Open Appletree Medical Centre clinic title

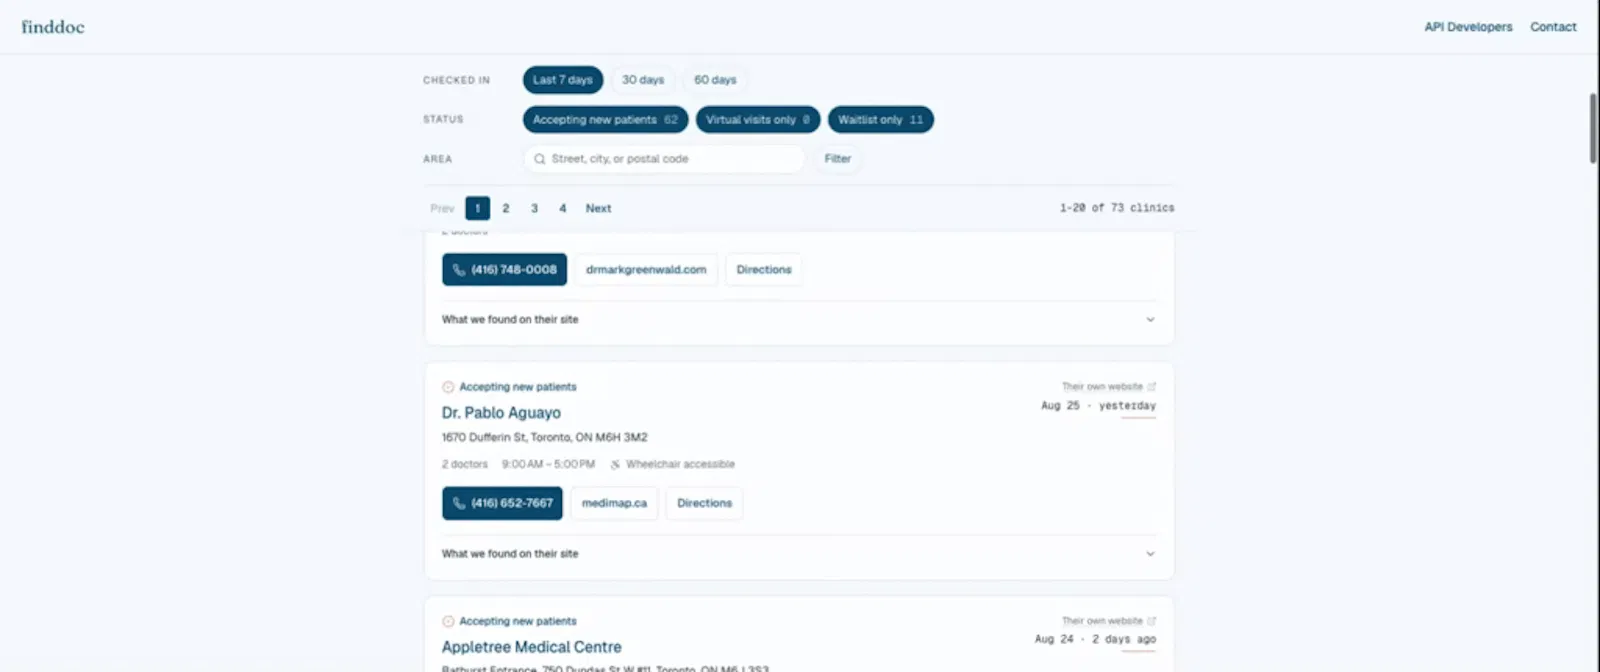(531, 647)
